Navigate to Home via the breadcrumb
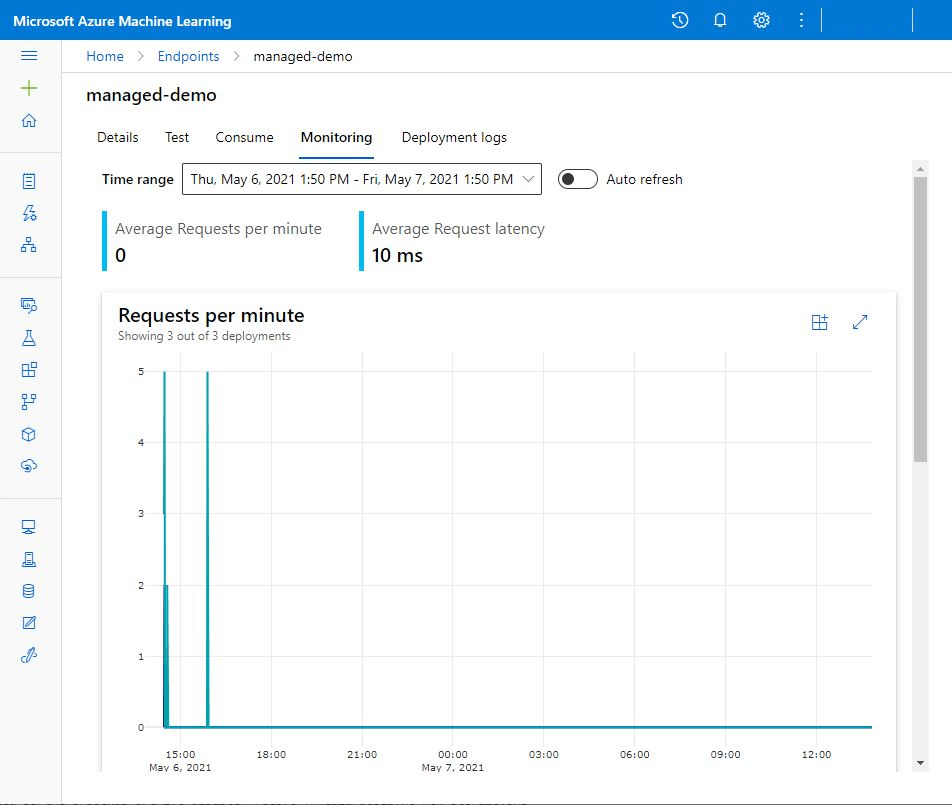This screenshot has width=952, height=805. tap(105, 56)
